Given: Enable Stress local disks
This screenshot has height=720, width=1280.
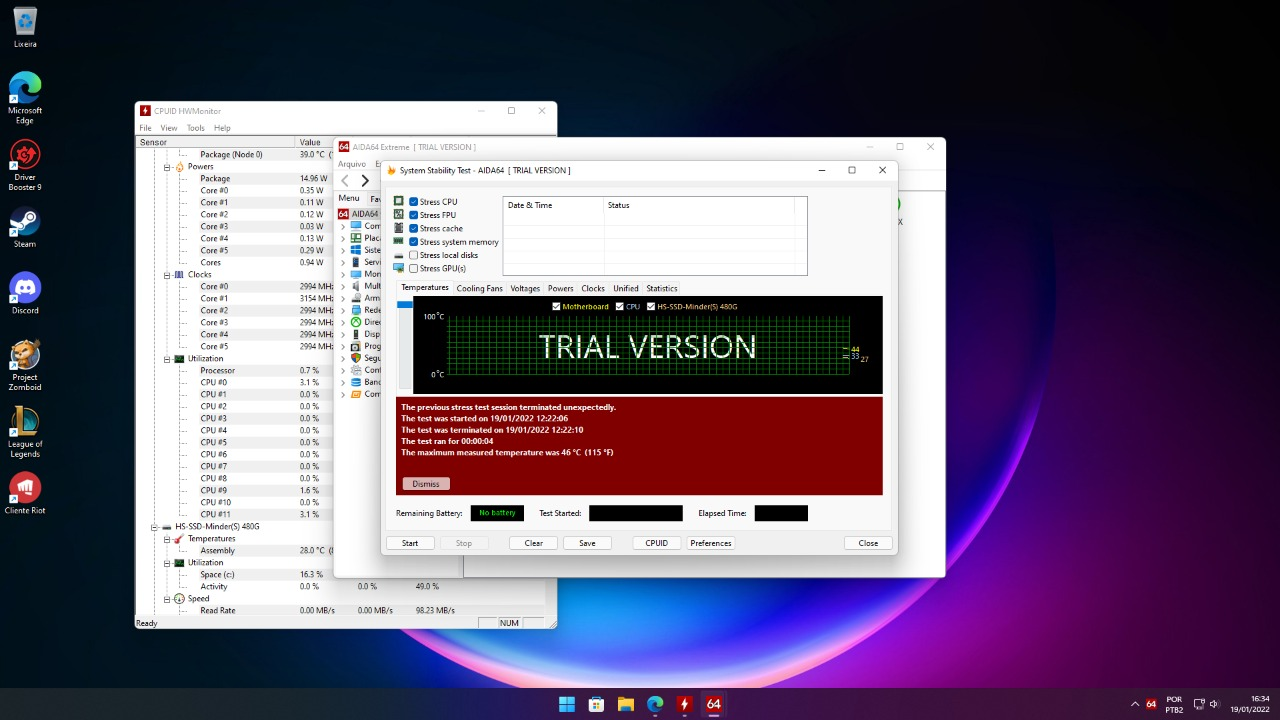Looking at the screenshot, I should pyautogui.click(x=414, y=256).
